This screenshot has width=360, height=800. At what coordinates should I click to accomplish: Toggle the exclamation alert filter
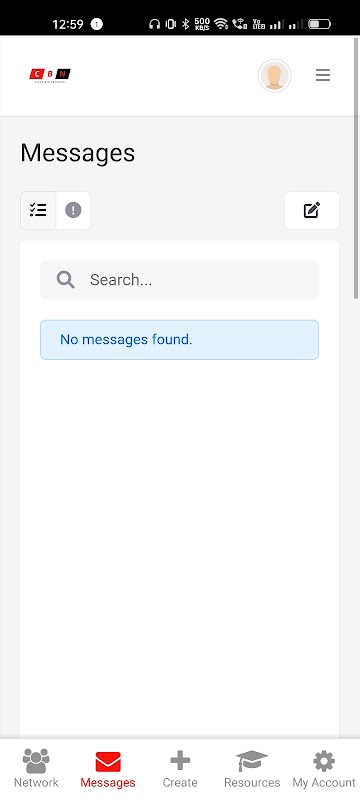73,210
